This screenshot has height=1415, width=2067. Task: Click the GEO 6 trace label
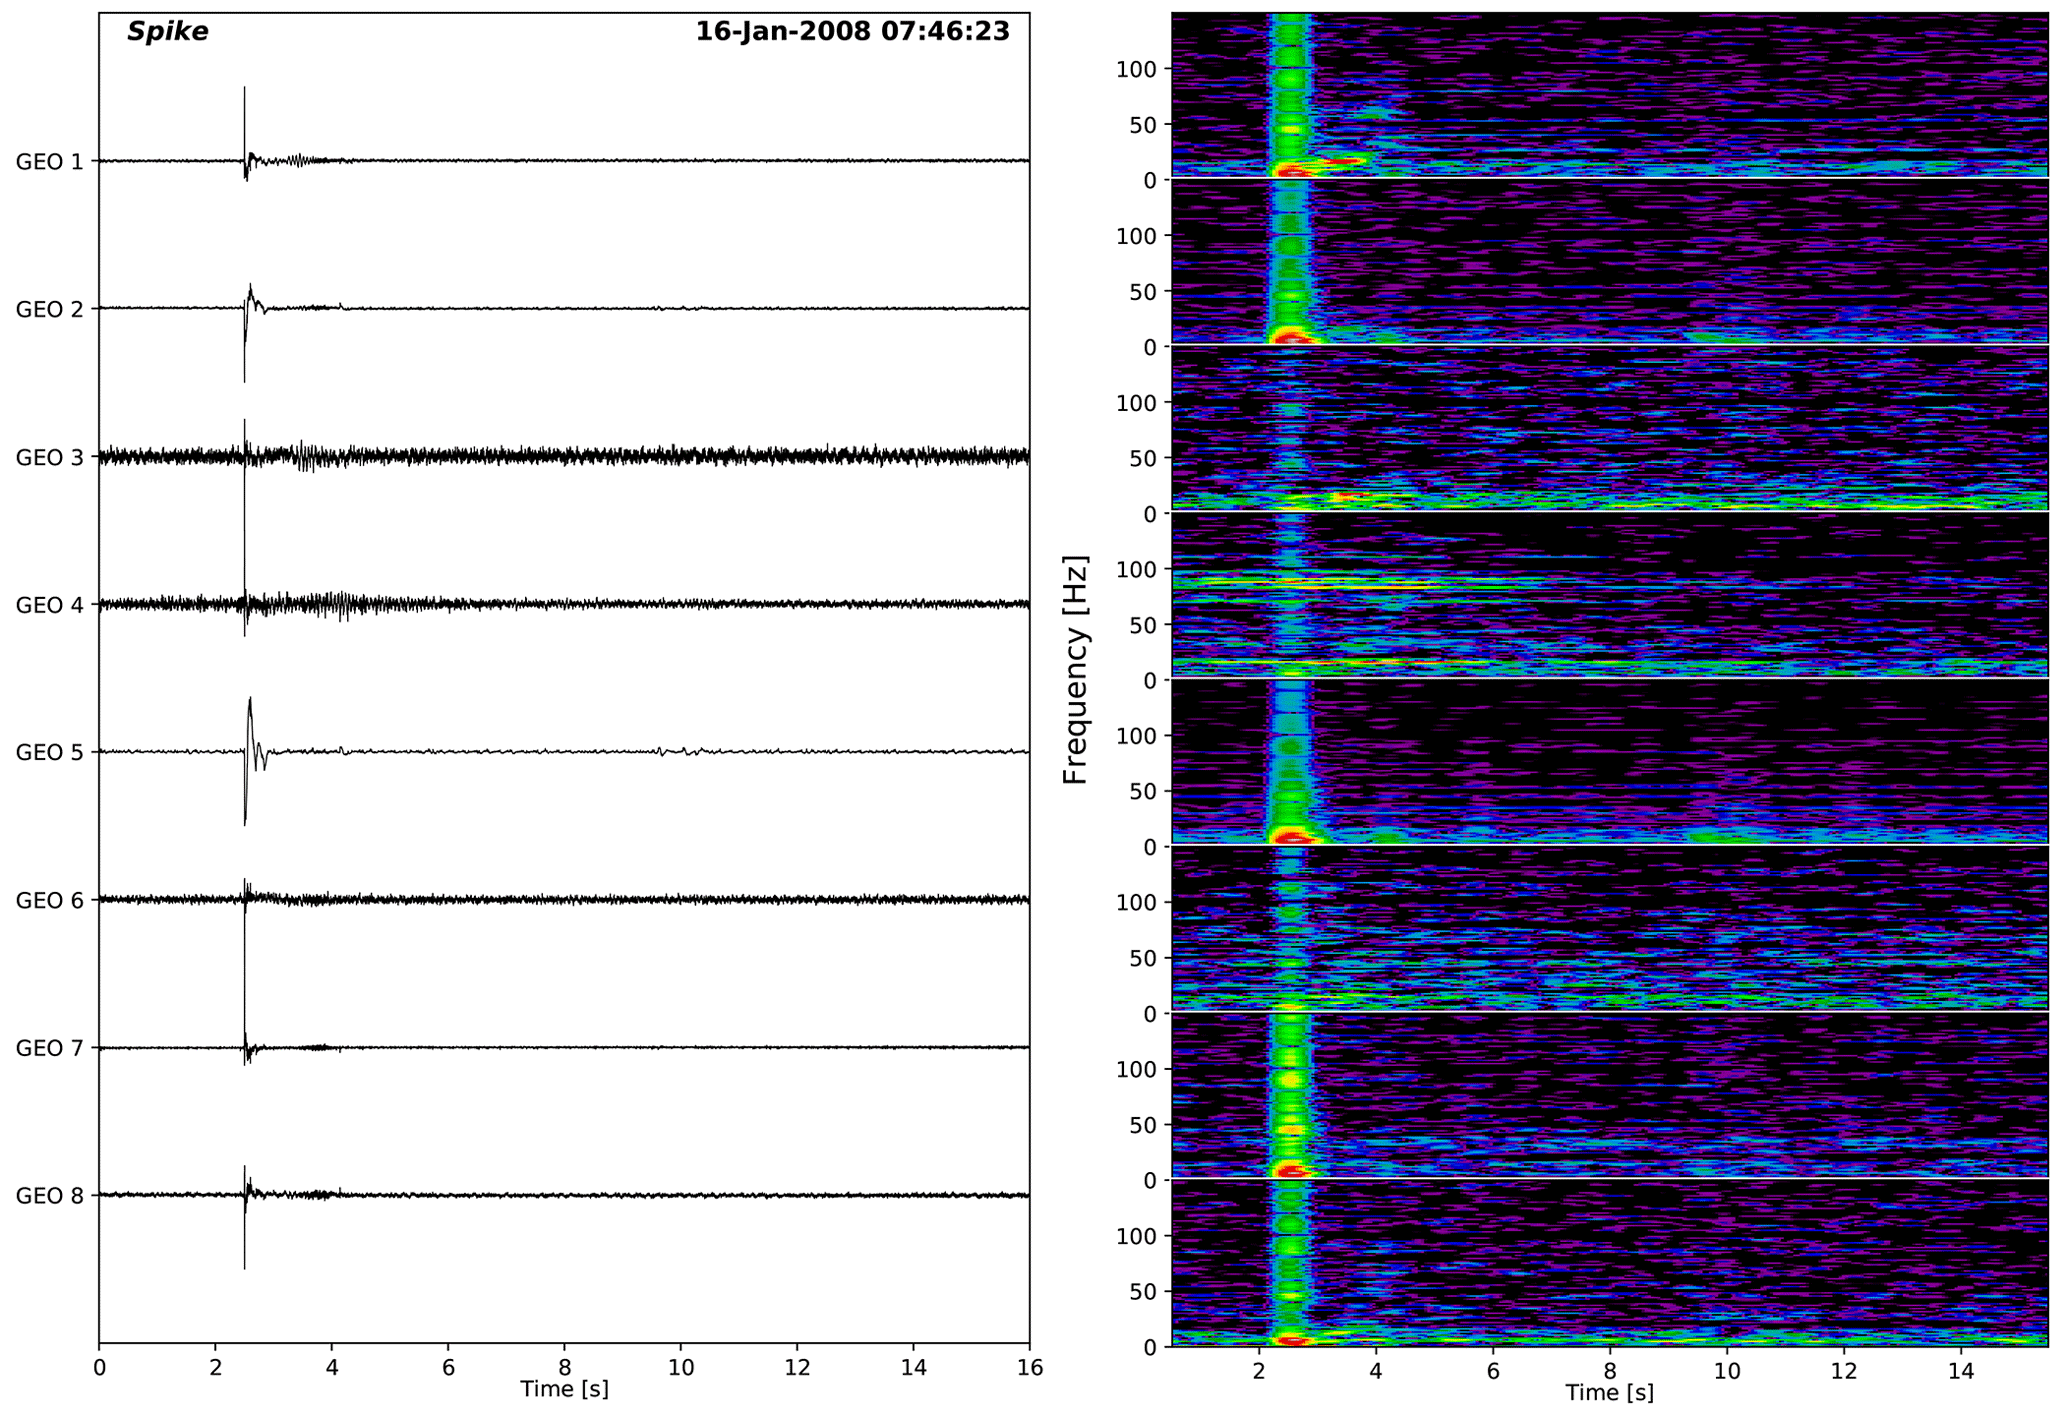pos(49,901)
